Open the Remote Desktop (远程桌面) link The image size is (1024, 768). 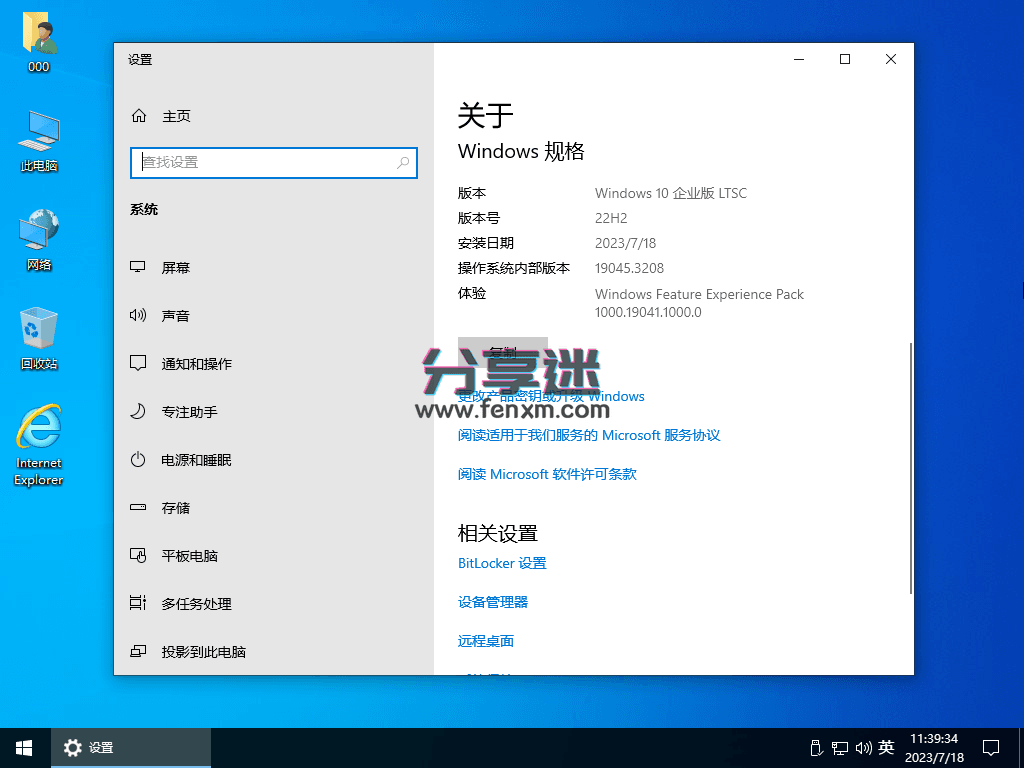tap(486, 641)
